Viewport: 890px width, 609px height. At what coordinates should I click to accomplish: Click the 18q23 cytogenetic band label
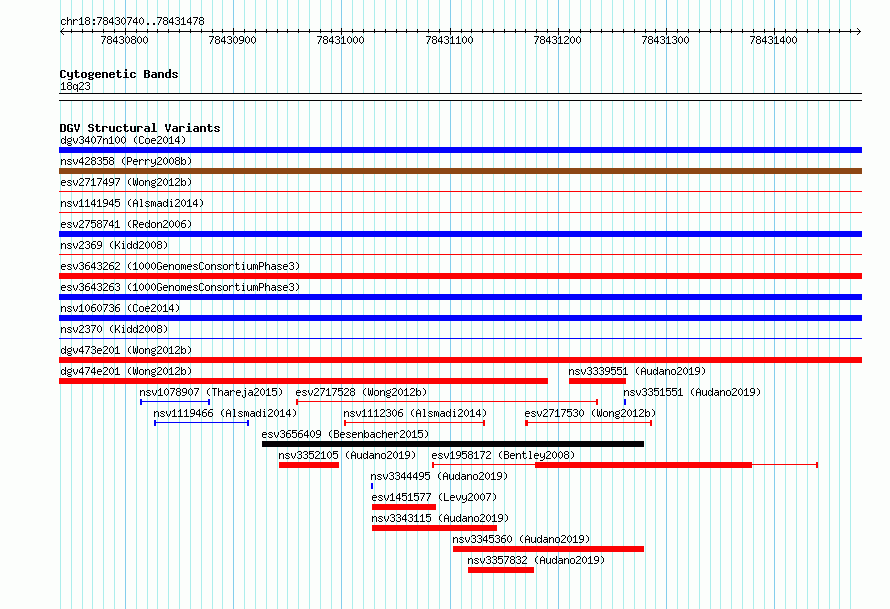point(75,86)
